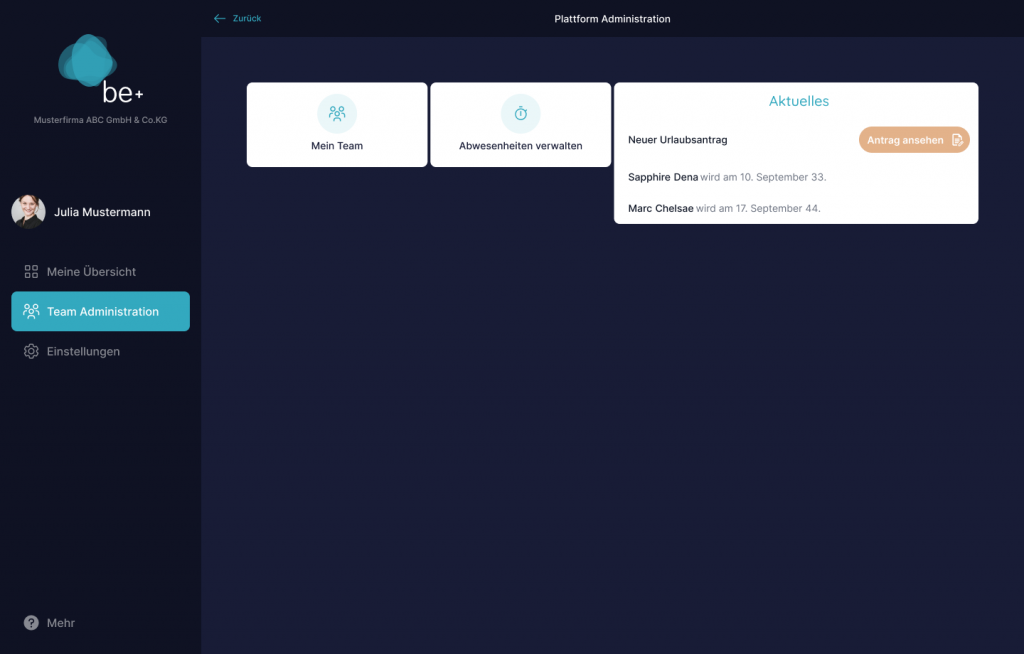
Task: Open the Meine Übersicht menu item
Action: click(91, 272)
